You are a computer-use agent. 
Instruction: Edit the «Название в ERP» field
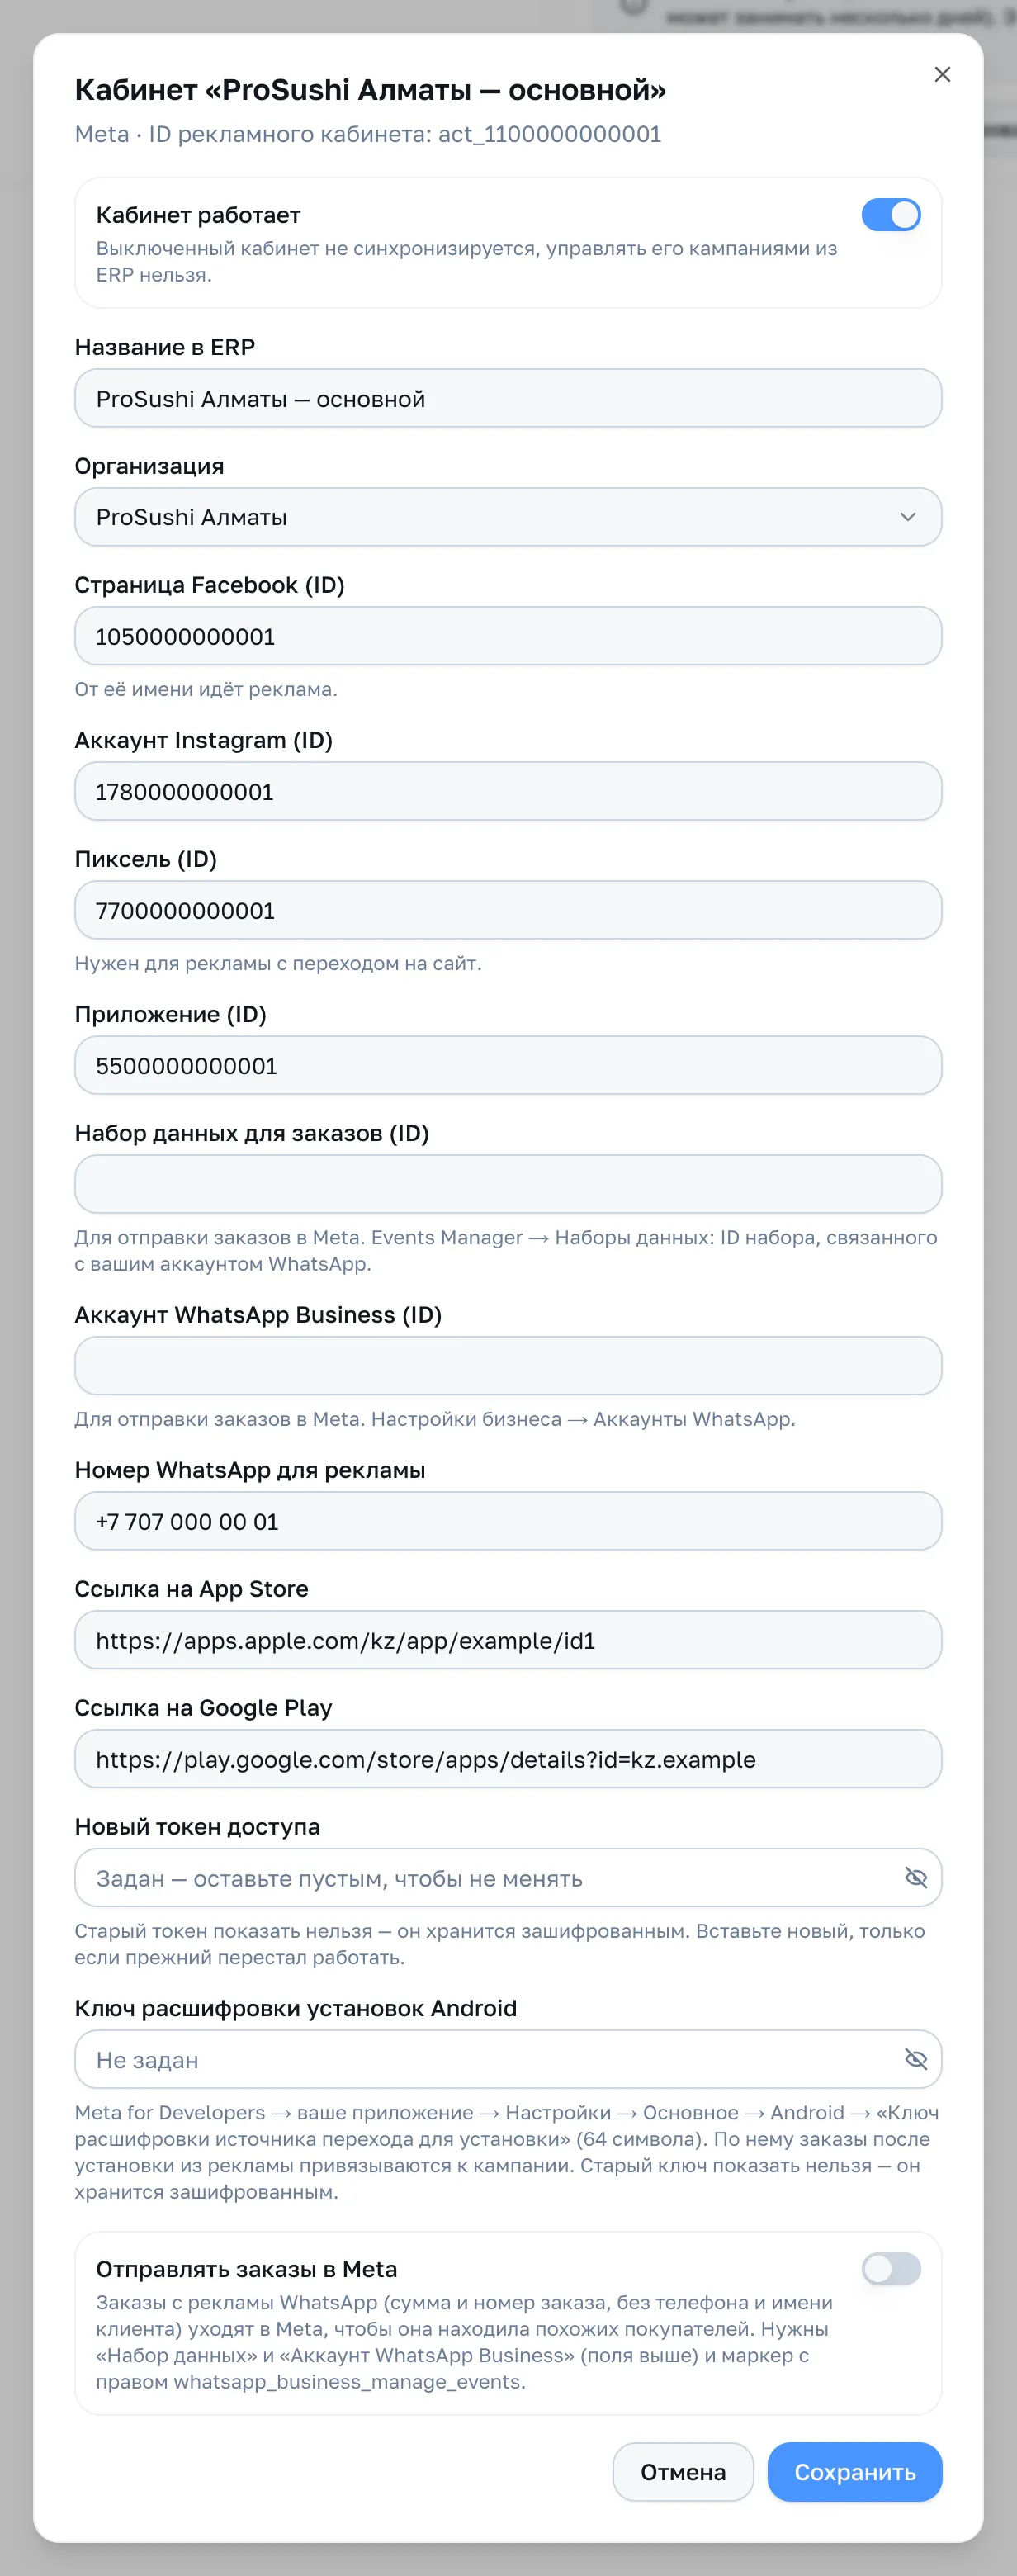click(508, 398)
